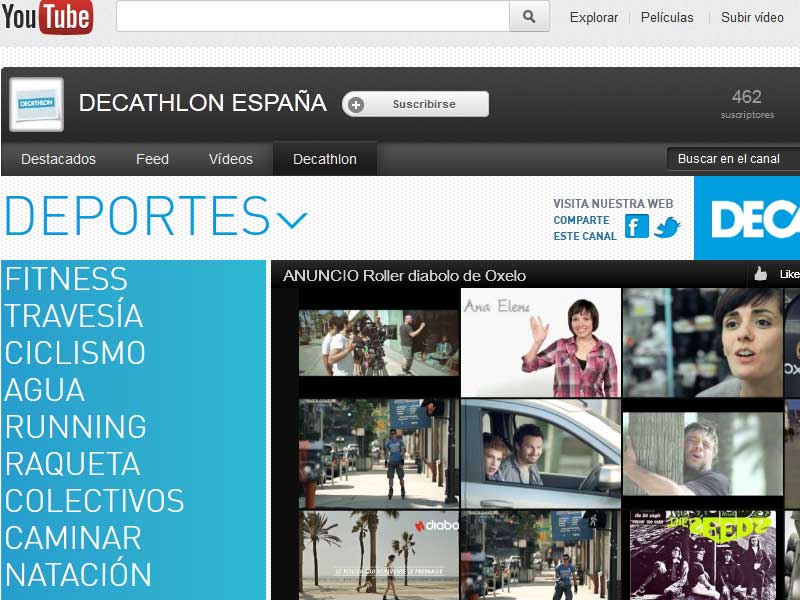Click the 462 suscriptores count
800x600 pixels.
(x=747, y=104)
